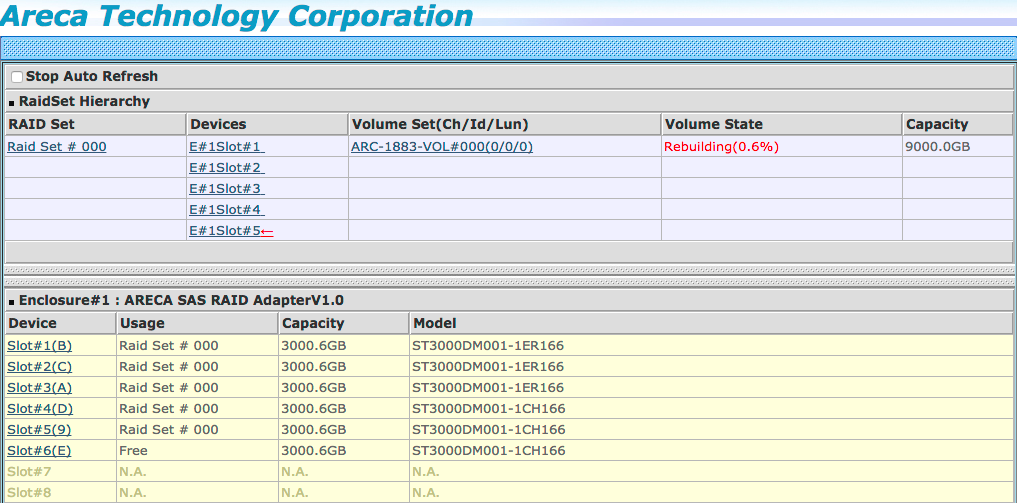Click the Rebuilding(0.6%) volume state text
1017x503 pixels.
(721, 147)
